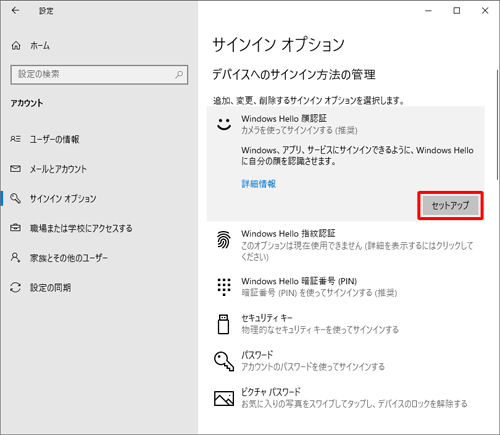Click the key icon for サインイン オプション
The image size is (500, 435).
pyautogui.click(x=15, y=198)
